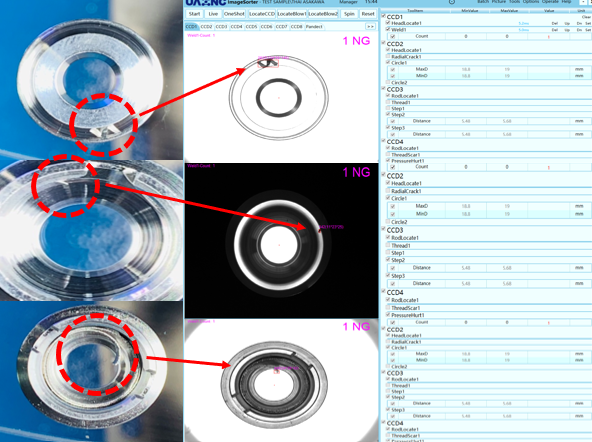Screen dimensions: 592x442
Task: Click the LocateBlow1 button
Action: (292, 14)
